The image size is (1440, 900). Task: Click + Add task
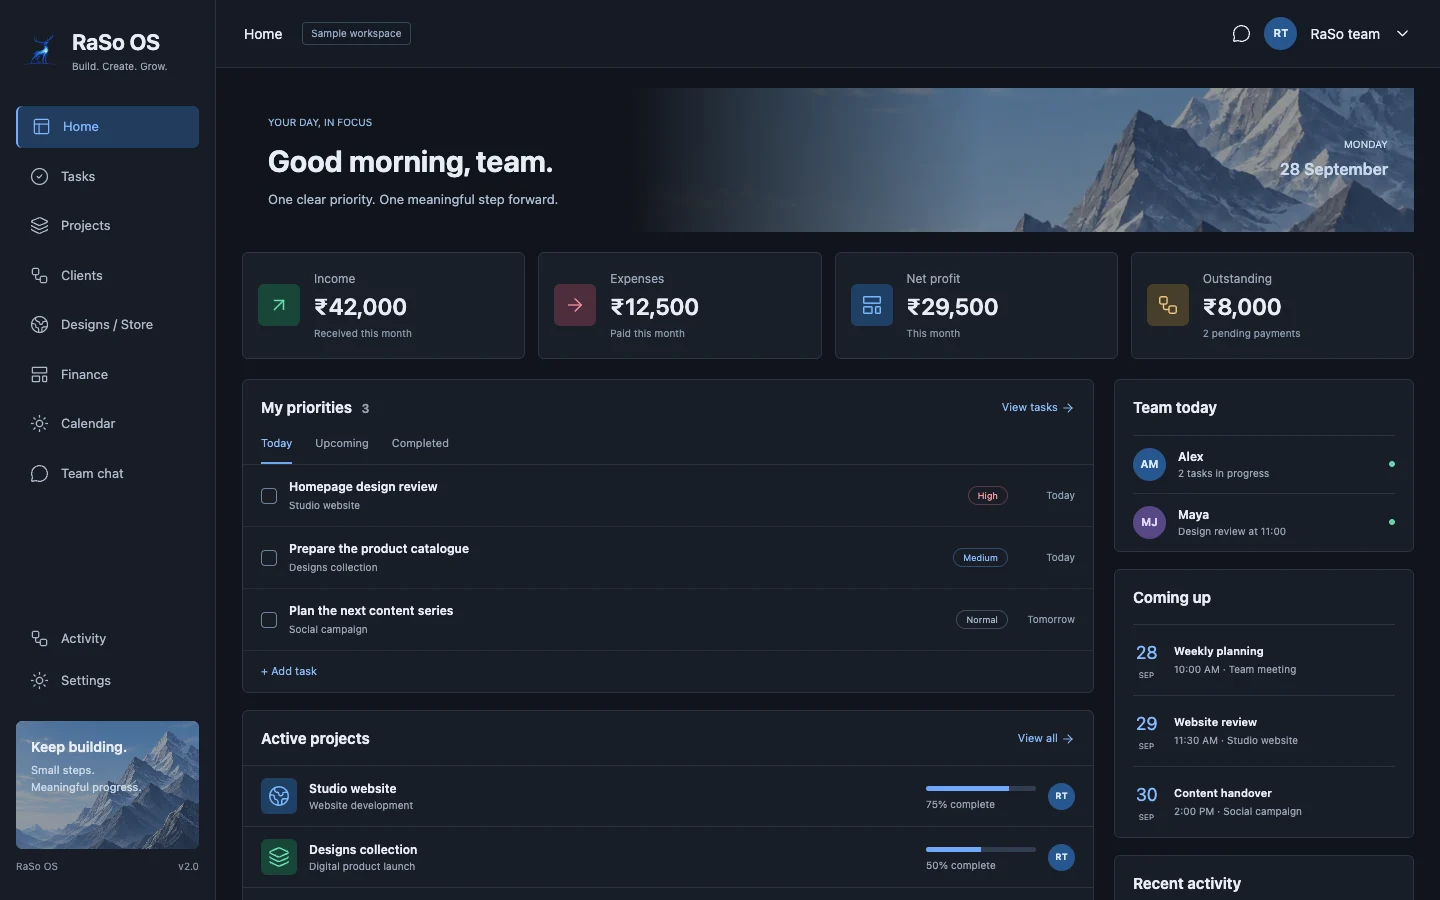click(x=289, y=671)
